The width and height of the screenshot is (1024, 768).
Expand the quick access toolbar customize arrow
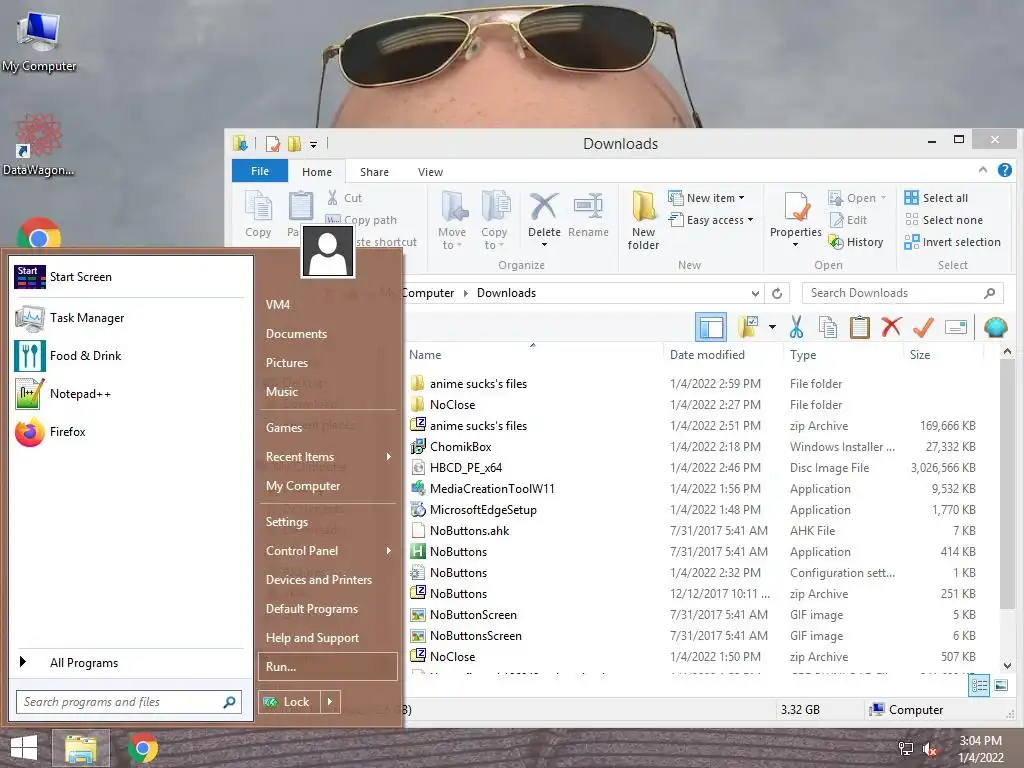[313, 144]
